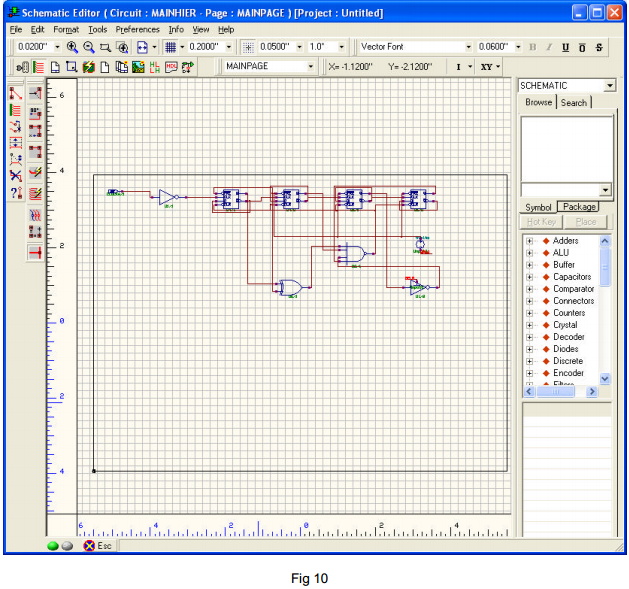Click the Hot Key button
629x589 pixels.
[541, 222]
